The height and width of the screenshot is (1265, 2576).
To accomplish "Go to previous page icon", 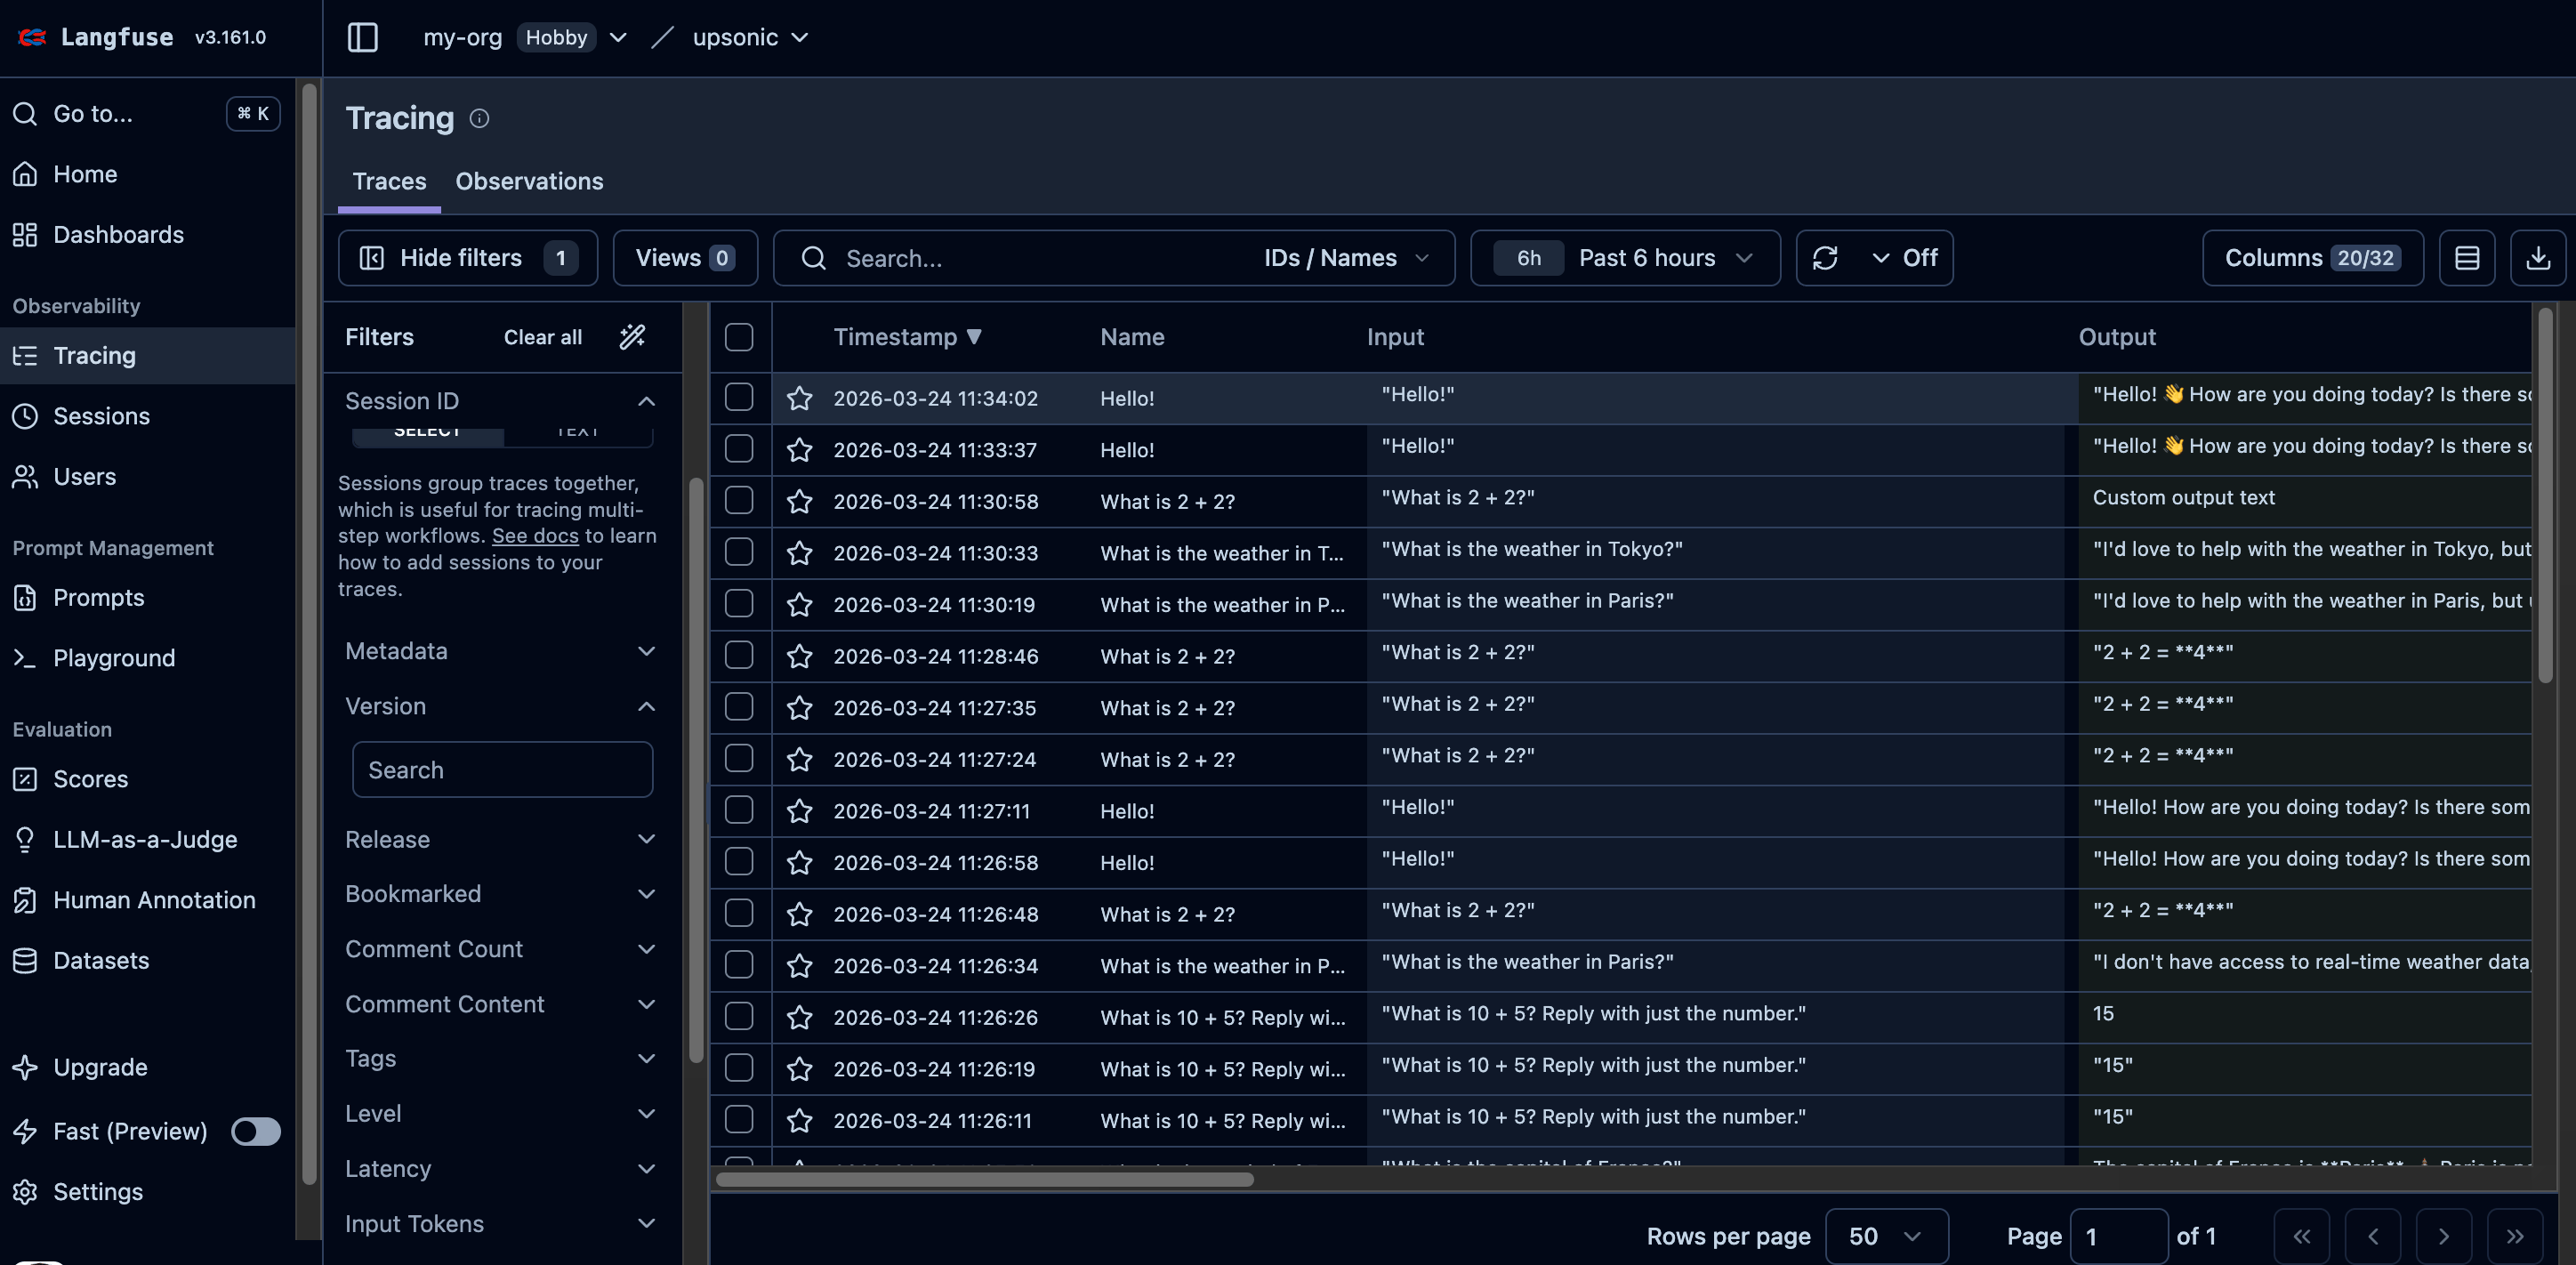I will pos(2372,1236).
